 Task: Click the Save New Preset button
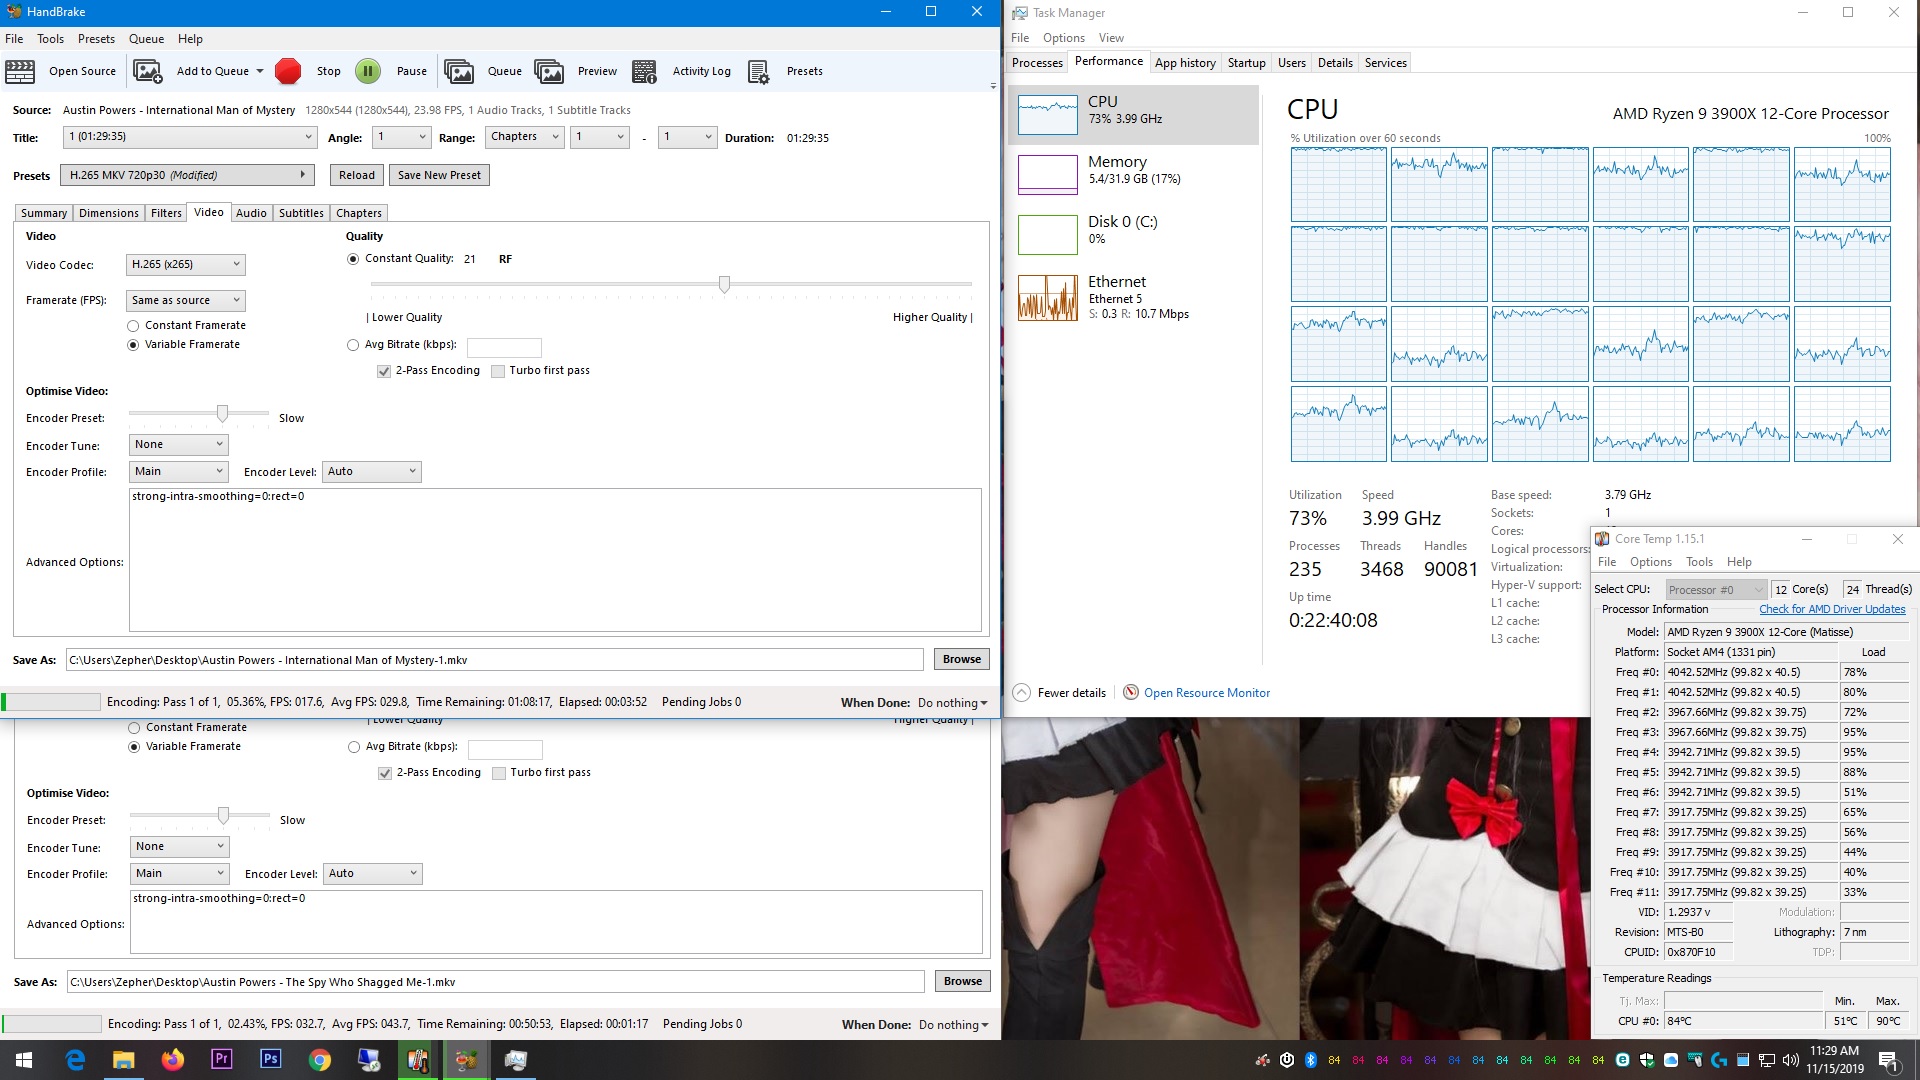[439, 175]
